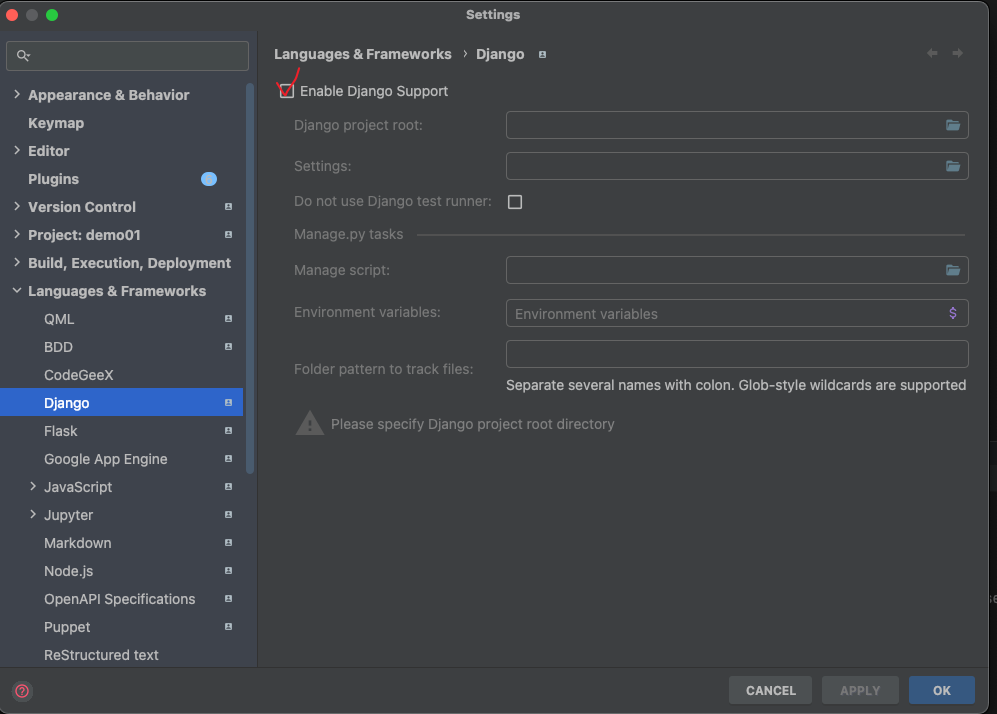Select Puppet settings entry
Viewport: 997px width, 714px height.
point(67,627)
